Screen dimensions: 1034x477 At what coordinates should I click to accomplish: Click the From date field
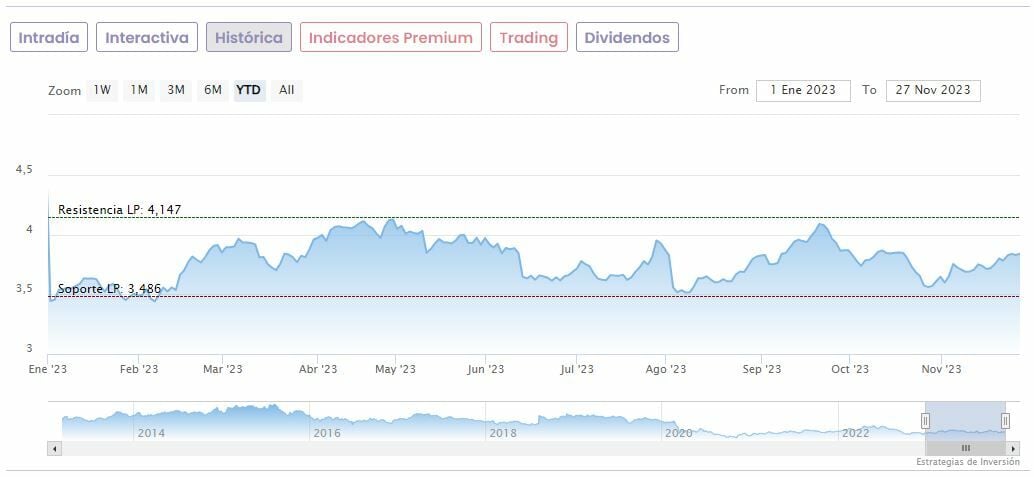803,90
